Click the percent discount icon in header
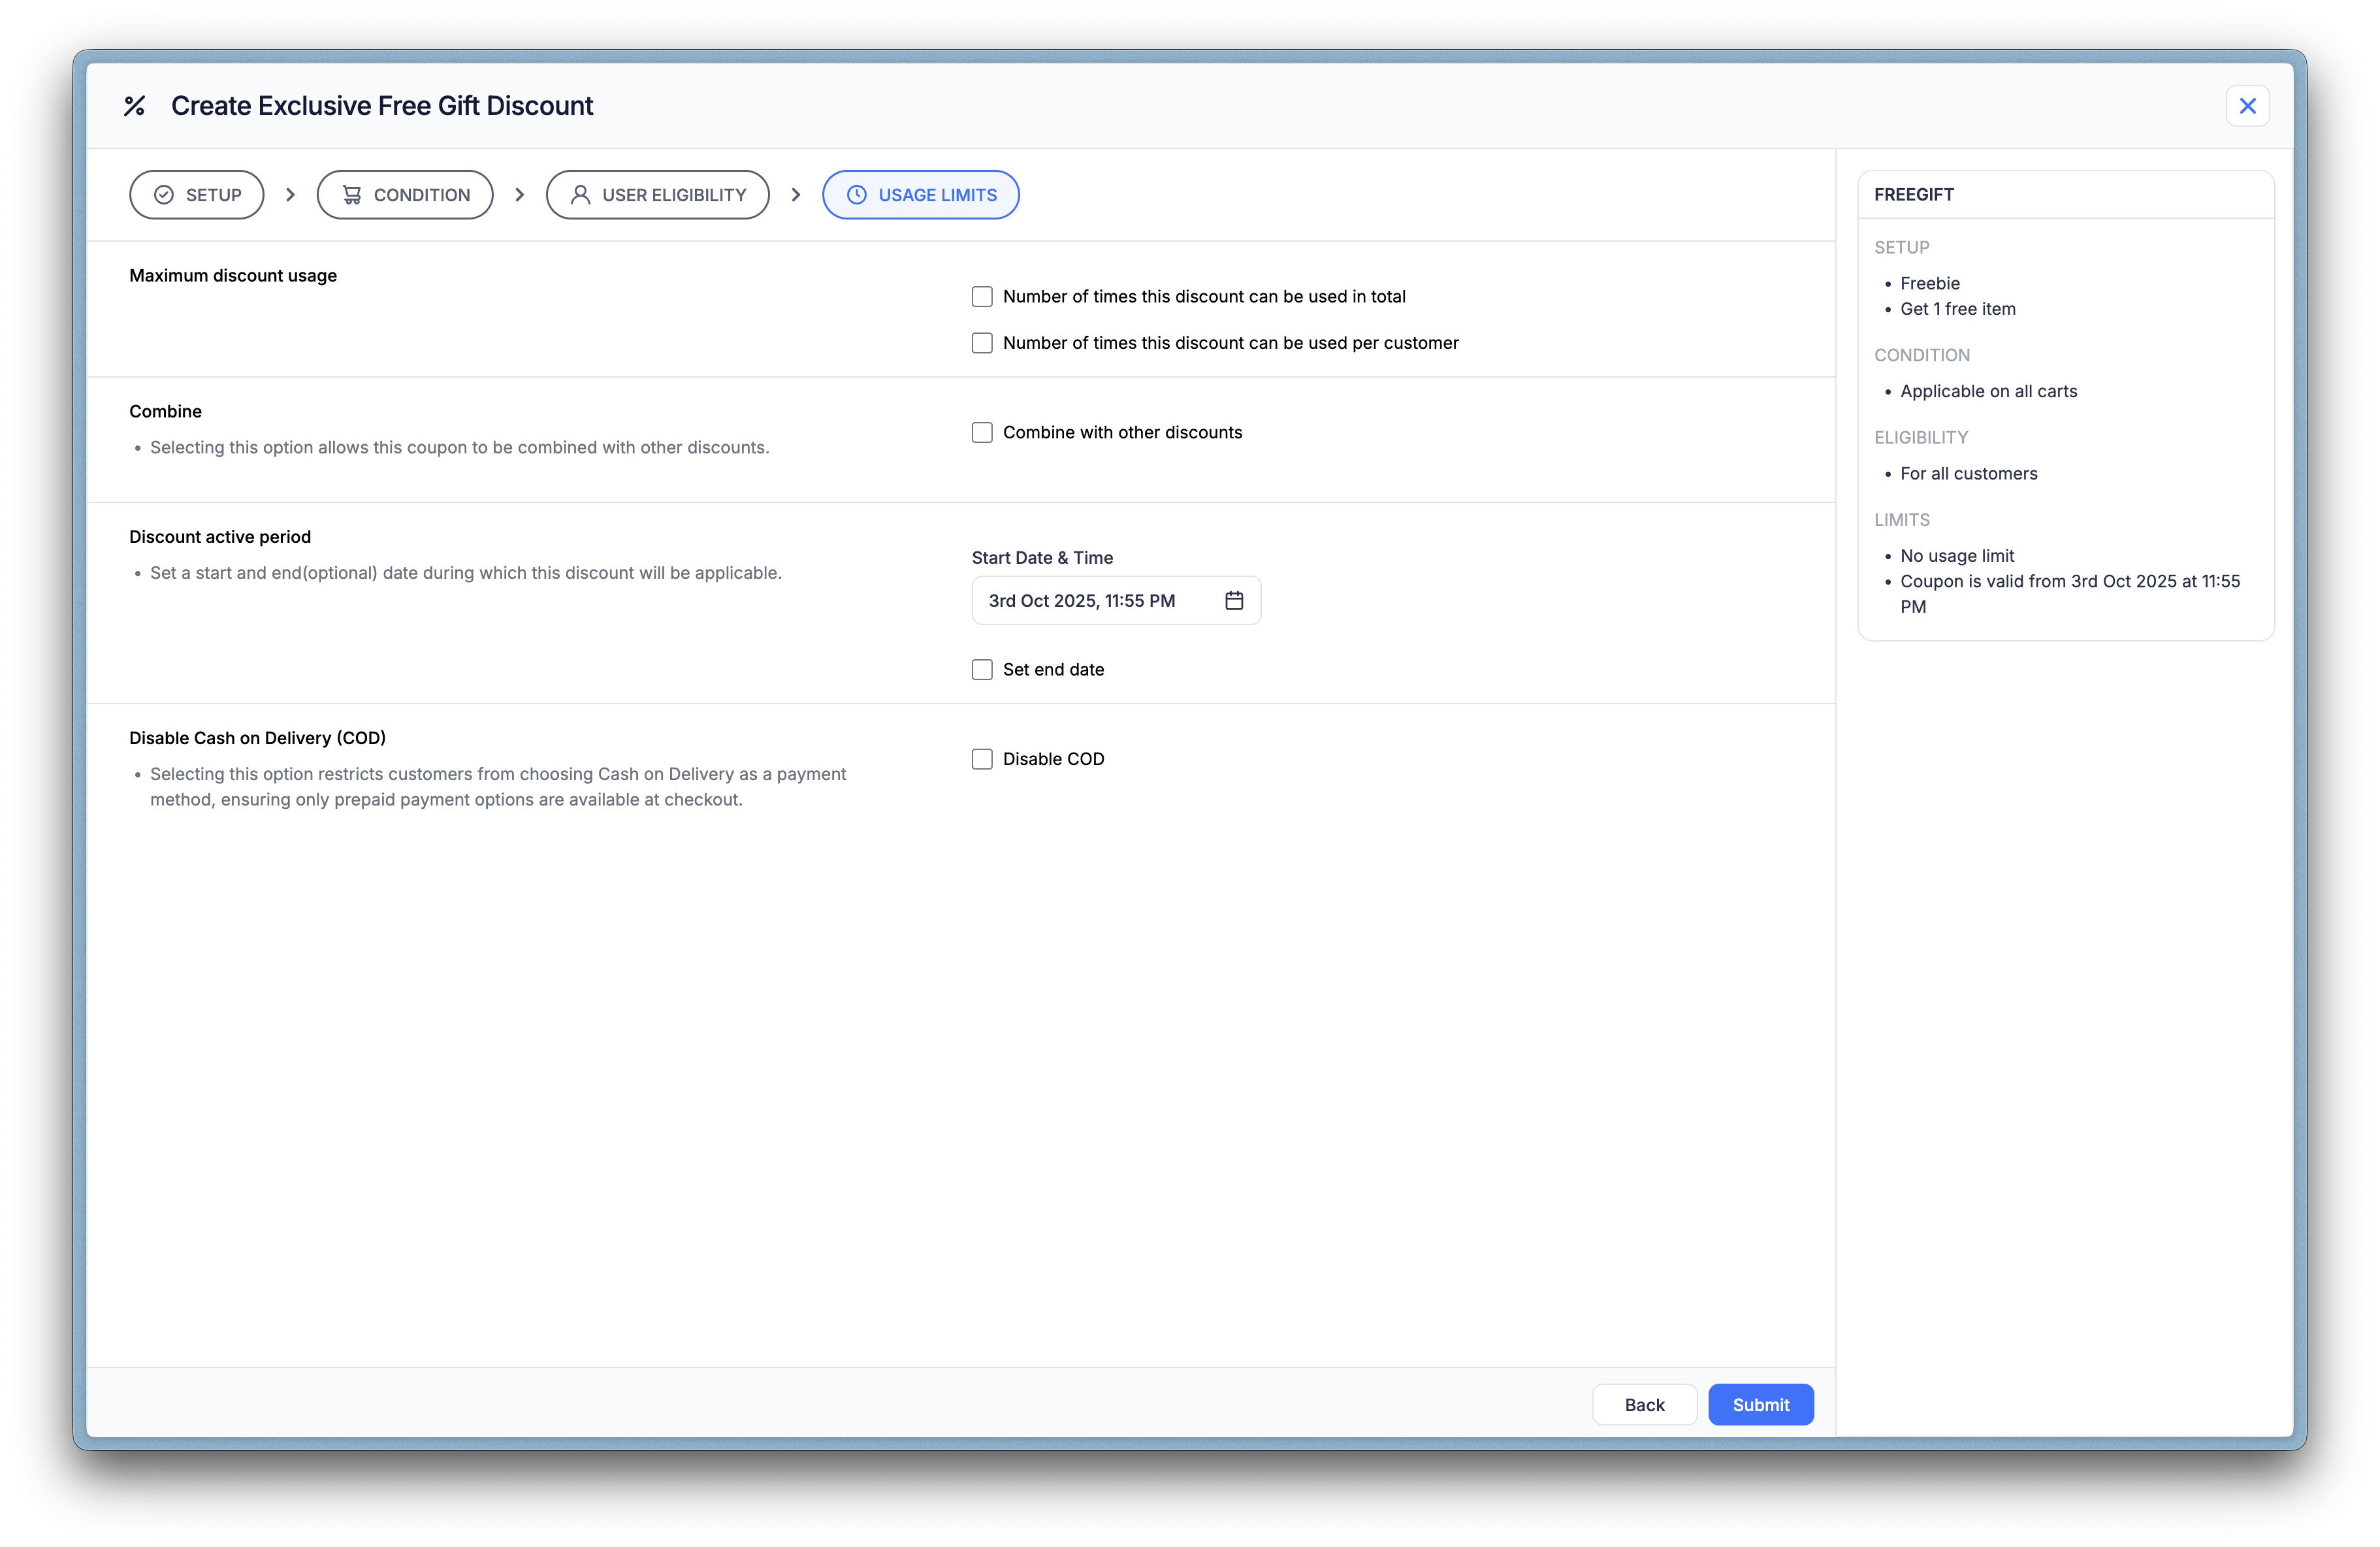 click(x=134, y=106)
